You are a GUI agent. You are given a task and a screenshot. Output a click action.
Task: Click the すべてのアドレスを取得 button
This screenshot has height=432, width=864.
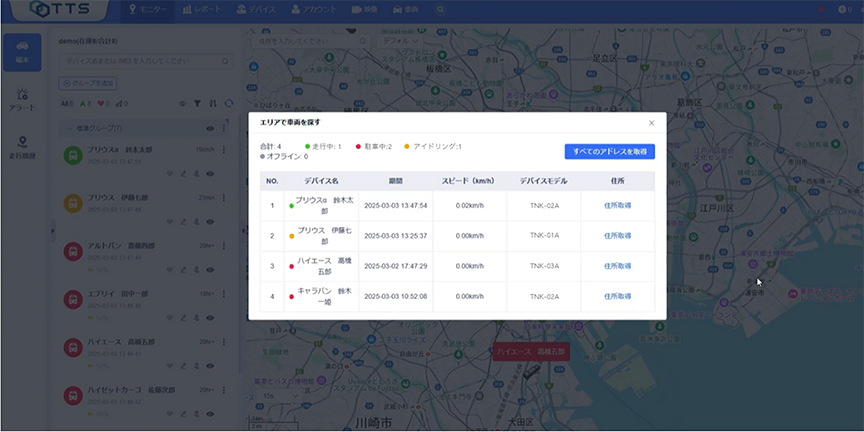point(609,151)
